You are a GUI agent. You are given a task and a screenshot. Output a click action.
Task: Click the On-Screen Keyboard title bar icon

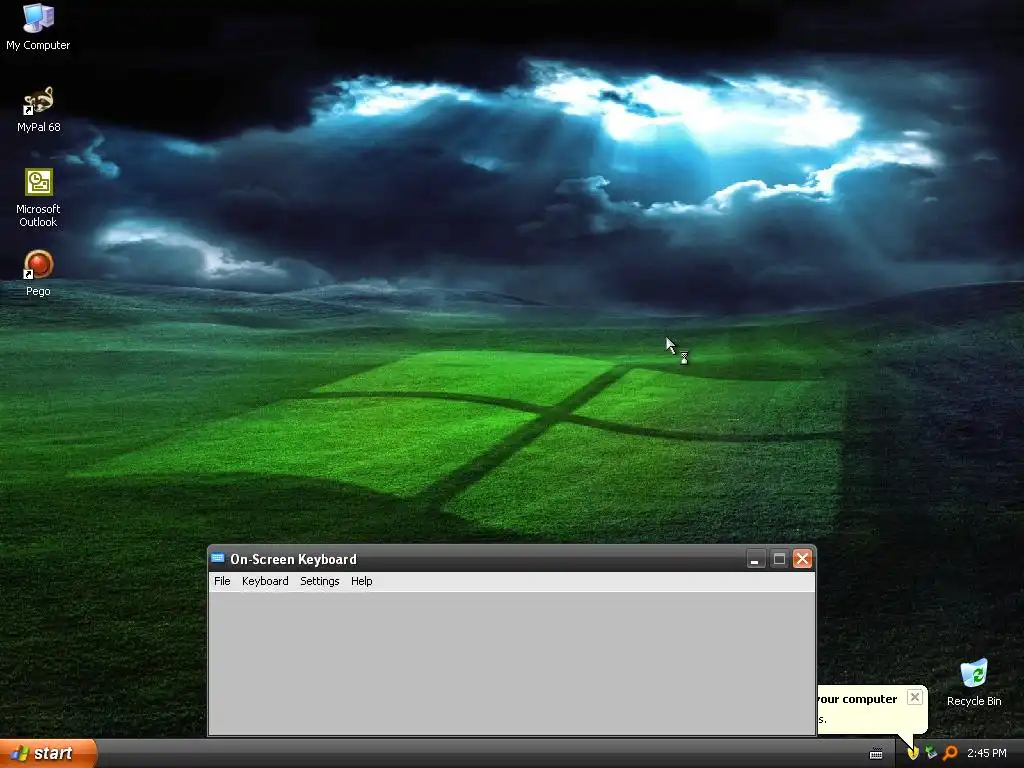pyautogui.click(x=218, y=558)
